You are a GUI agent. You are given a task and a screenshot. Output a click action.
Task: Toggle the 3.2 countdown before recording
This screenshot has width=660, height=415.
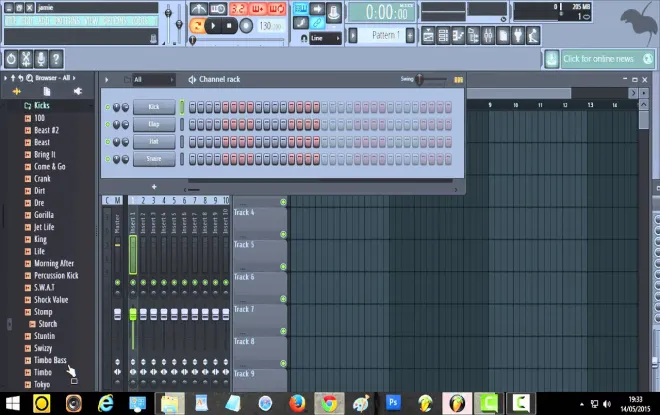click(x=238, y=8)
